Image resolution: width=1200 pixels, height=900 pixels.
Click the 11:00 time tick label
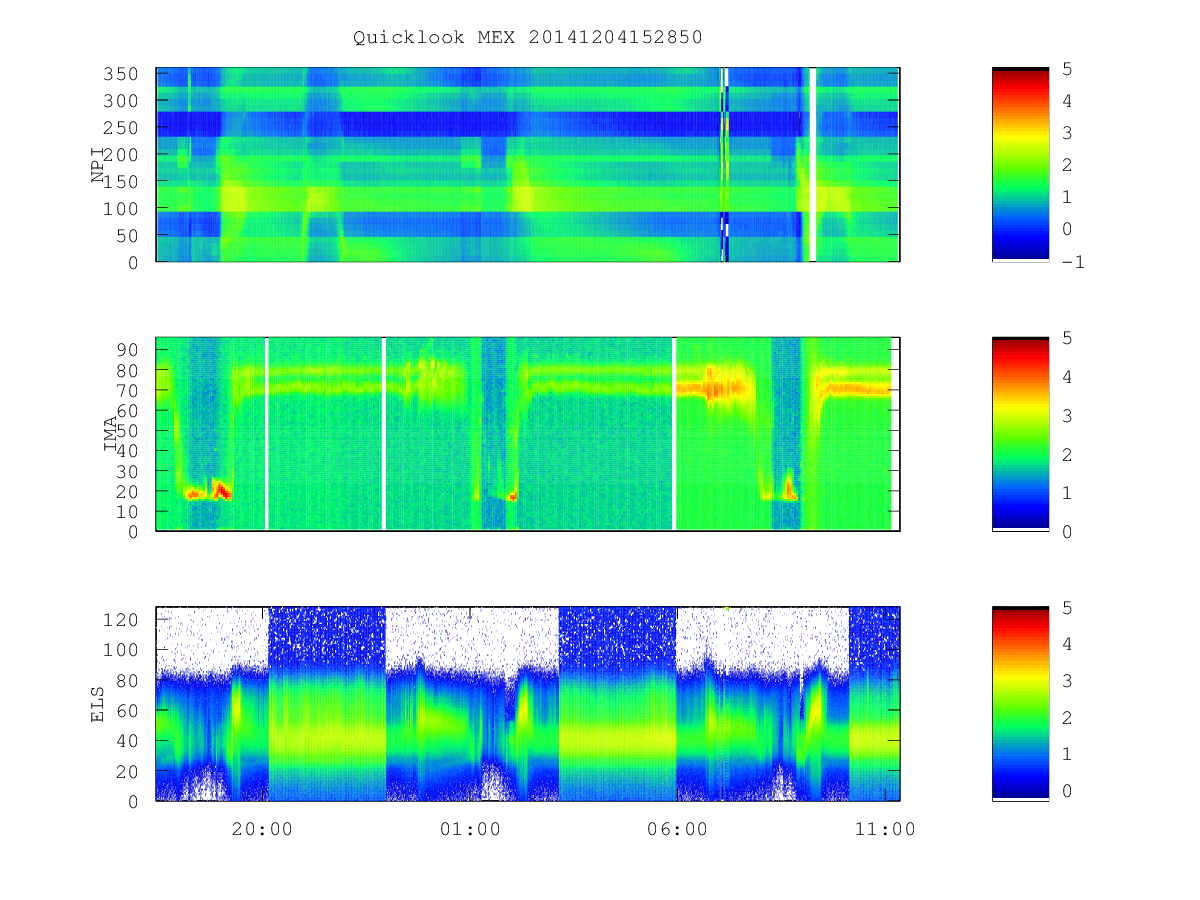coord(885,829)
